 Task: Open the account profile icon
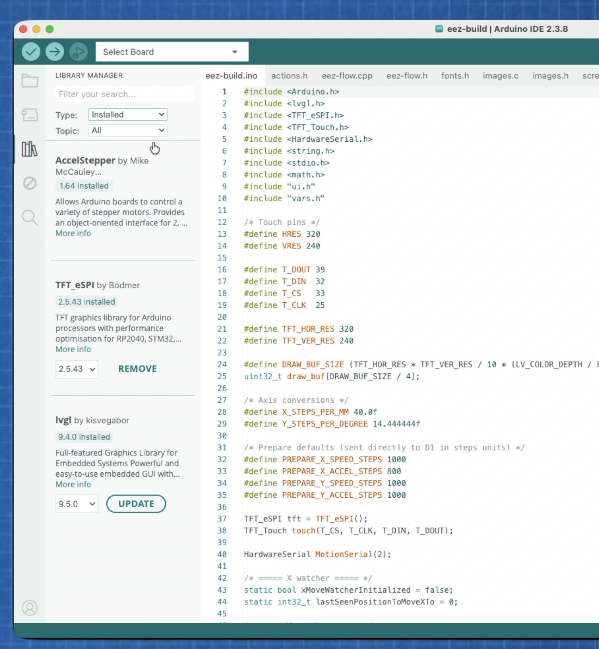pyautogui.click(x=30, y=608)
